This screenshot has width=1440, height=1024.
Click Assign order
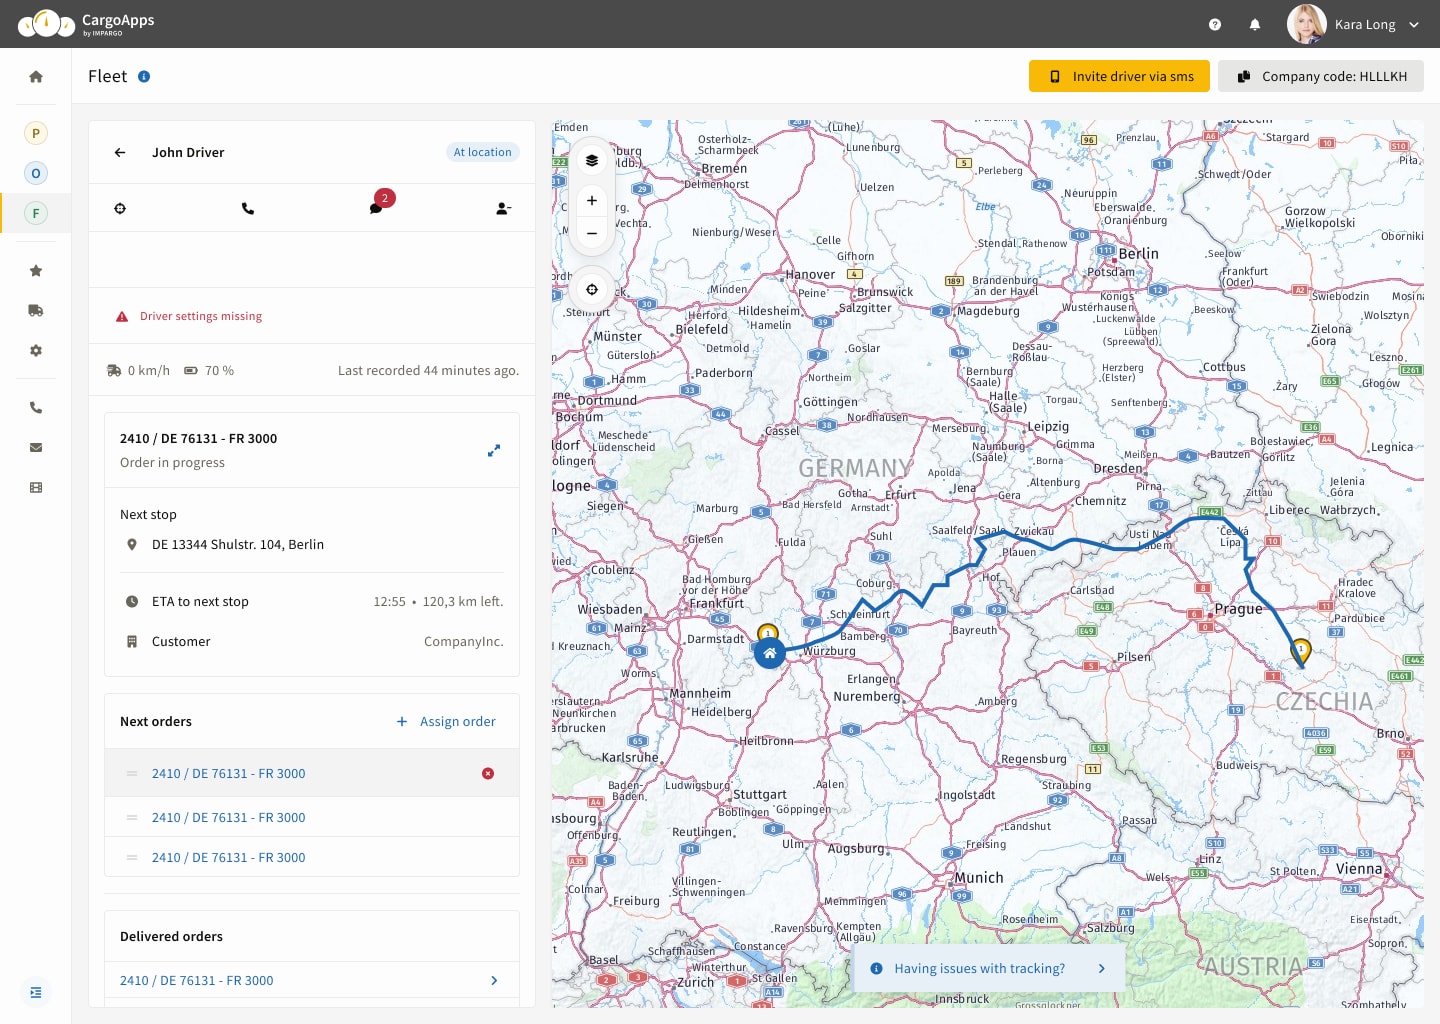pos(446,722)
